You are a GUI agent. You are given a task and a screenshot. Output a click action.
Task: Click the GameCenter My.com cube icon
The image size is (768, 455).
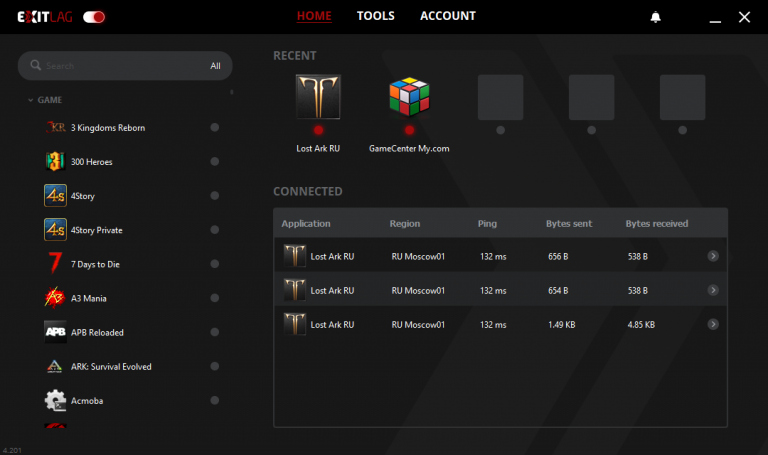pyautogui.click(x=409, y=96)
